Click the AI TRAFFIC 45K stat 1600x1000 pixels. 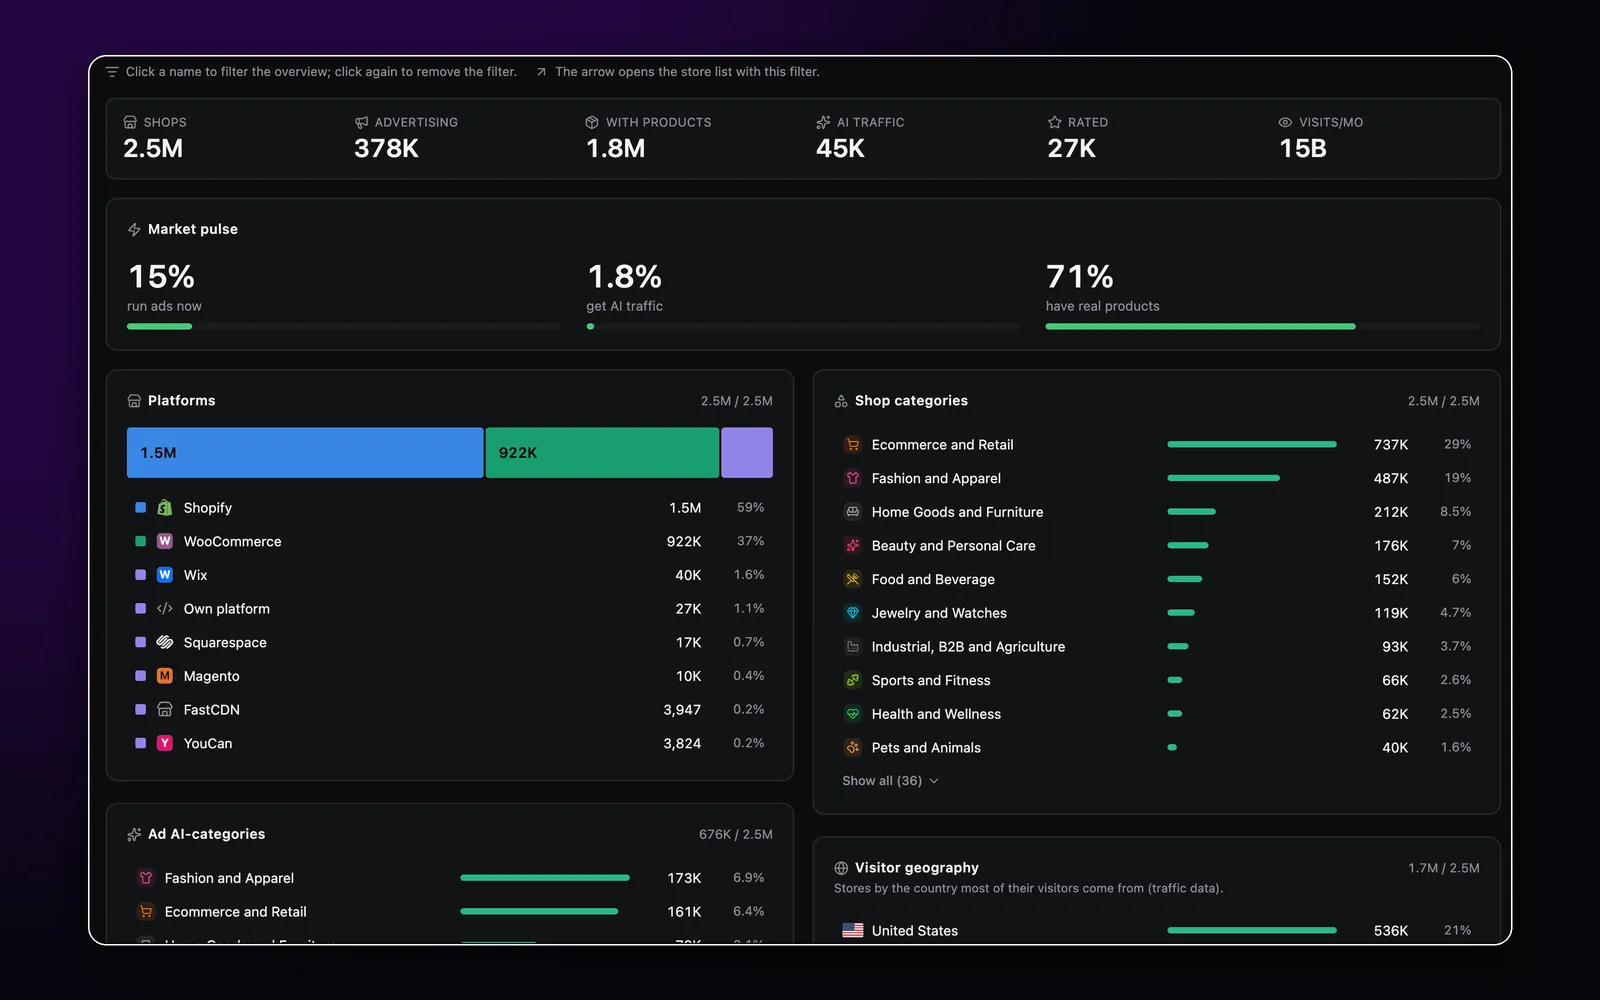(860, 138)
